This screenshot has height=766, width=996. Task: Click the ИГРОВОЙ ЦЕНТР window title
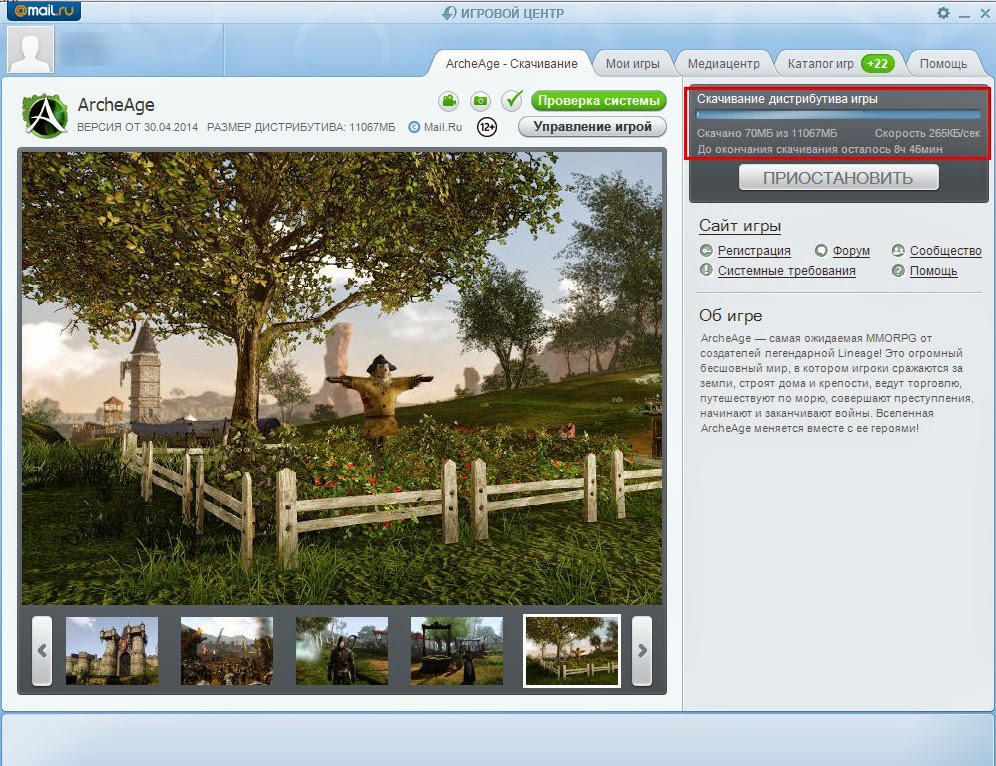512,13
